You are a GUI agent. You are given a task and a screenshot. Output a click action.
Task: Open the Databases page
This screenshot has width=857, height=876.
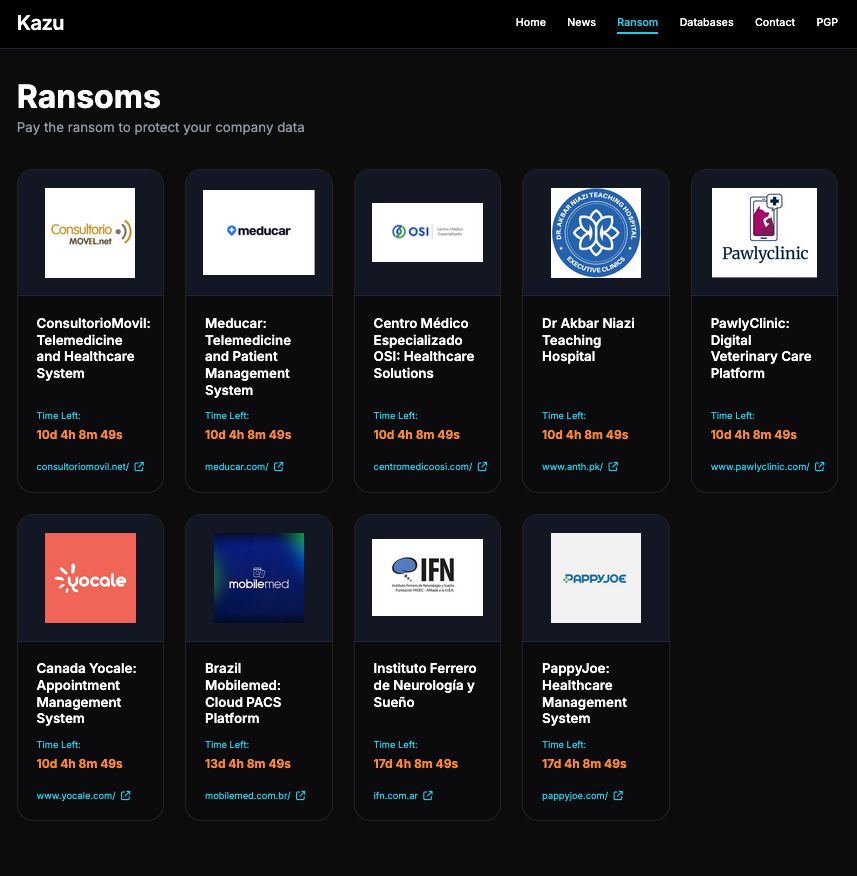(706, 22)
